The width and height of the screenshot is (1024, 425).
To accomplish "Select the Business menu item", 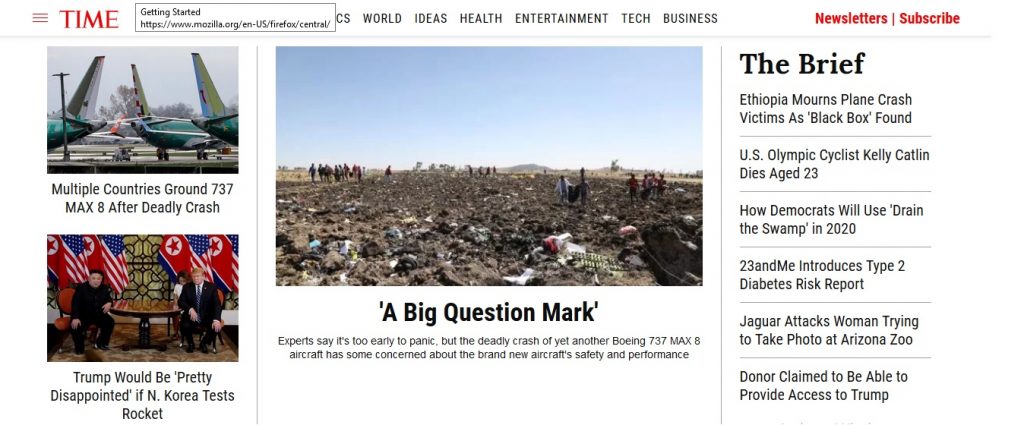I will click(x=690, y=19).
